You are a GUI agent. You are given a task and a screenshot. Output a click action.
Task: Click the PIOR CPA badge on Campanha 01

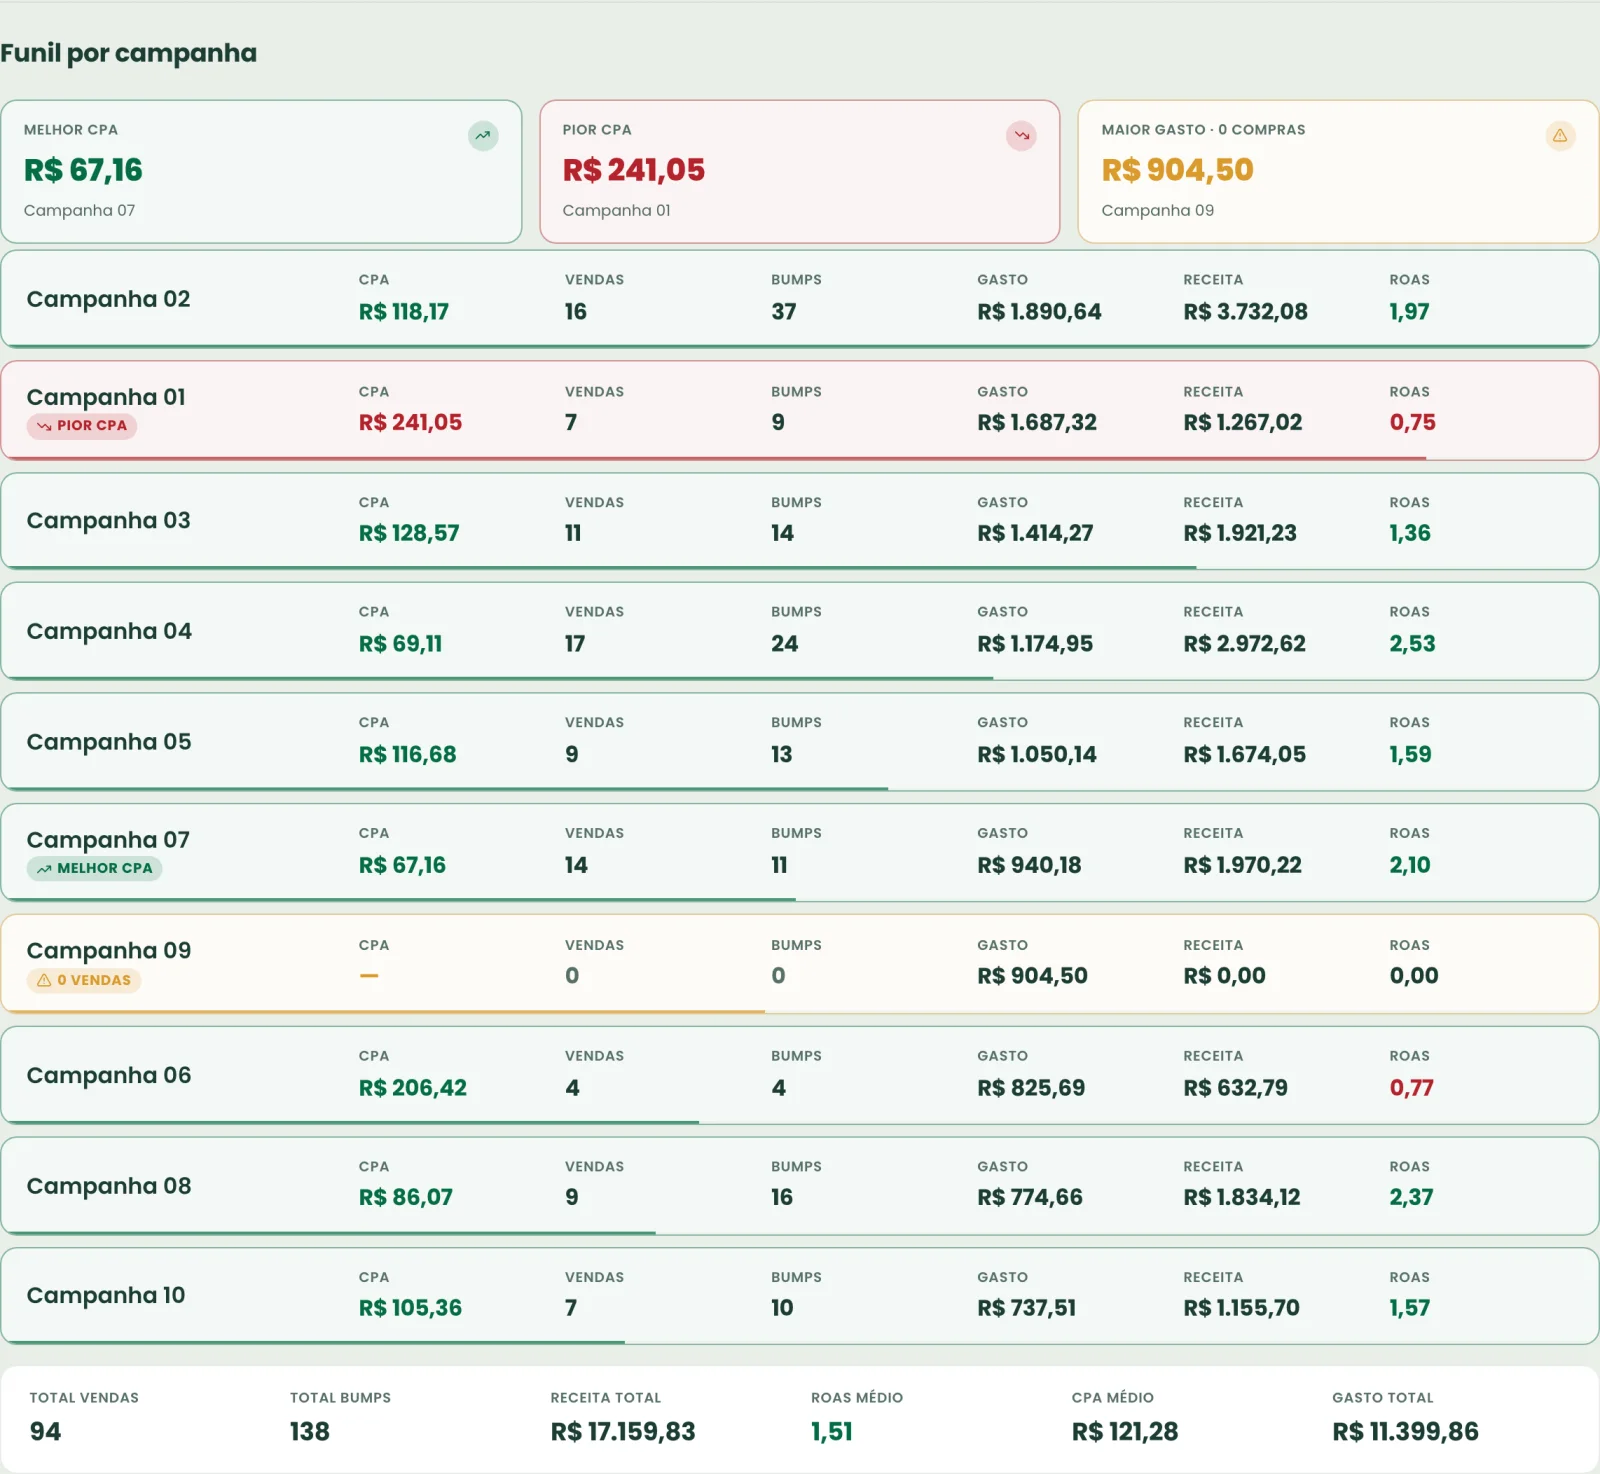82,426
